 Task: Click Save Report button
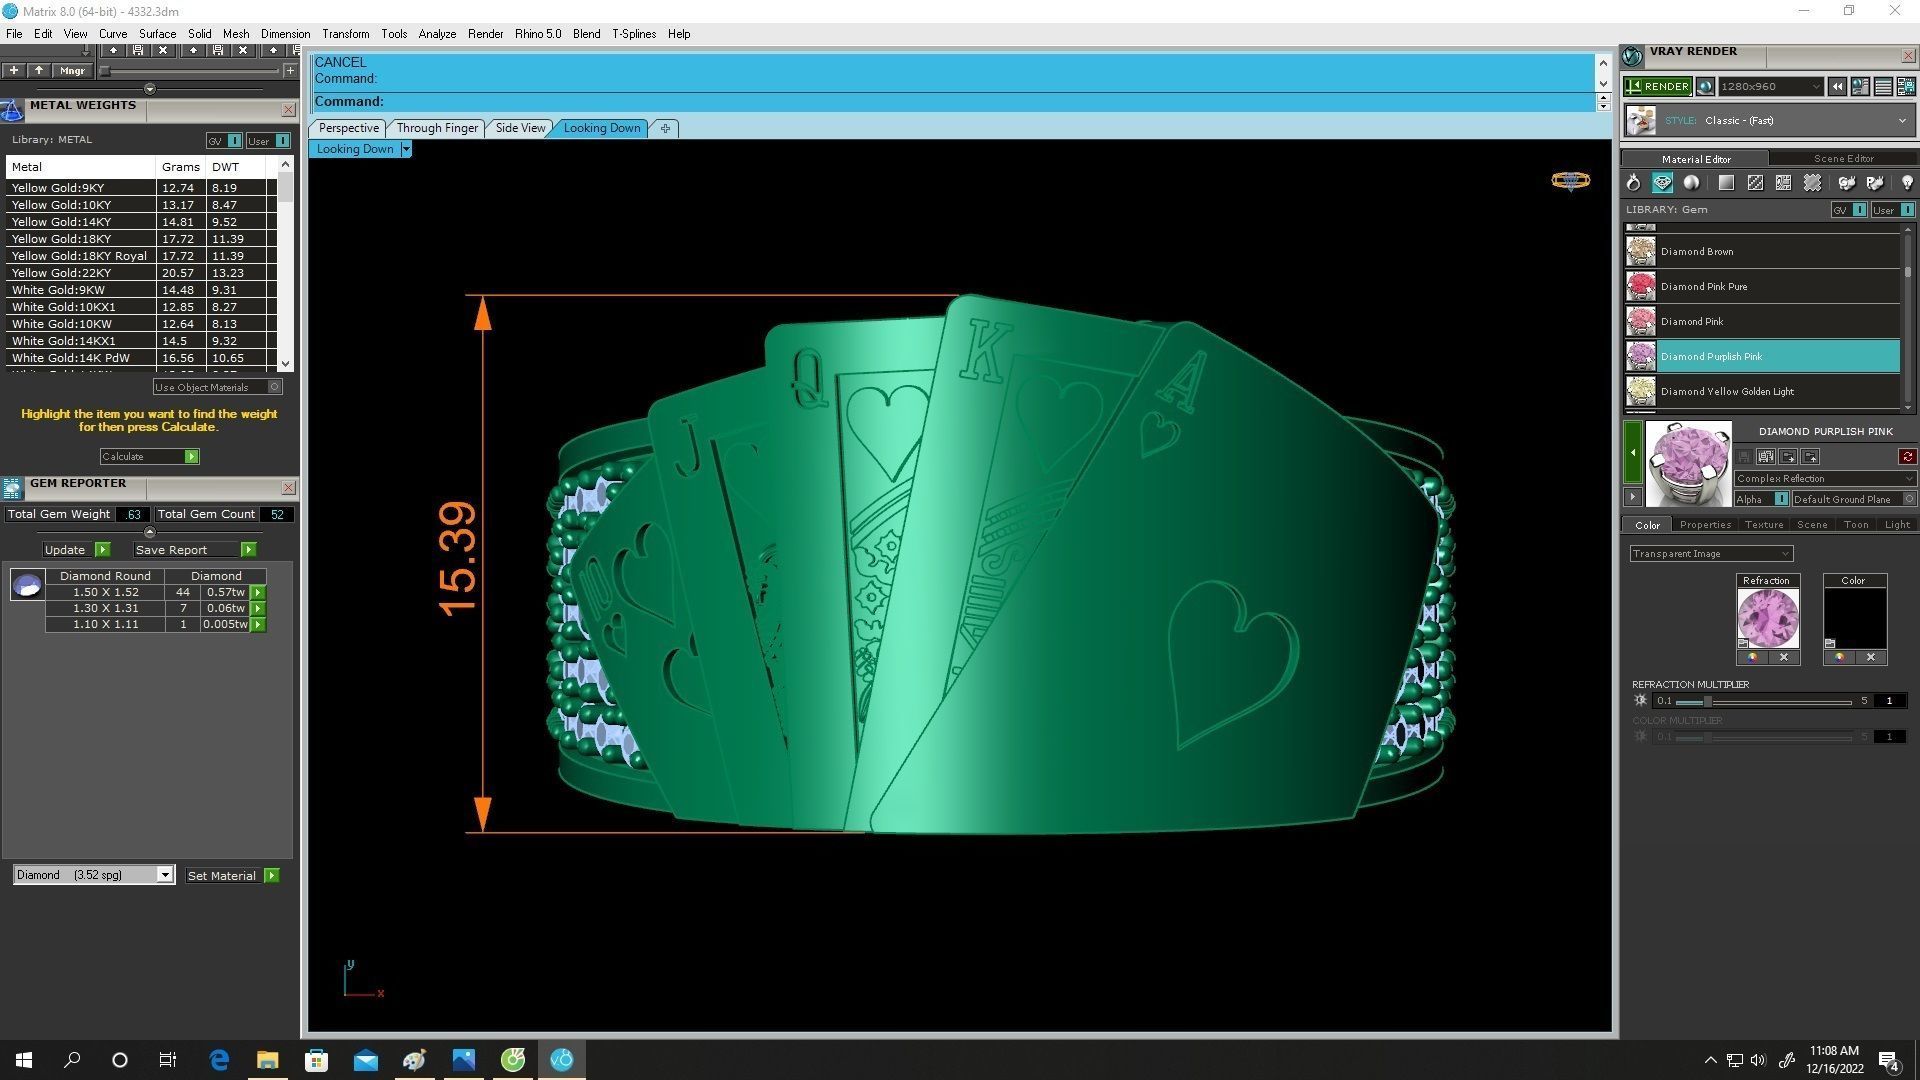tap(194, 550)
